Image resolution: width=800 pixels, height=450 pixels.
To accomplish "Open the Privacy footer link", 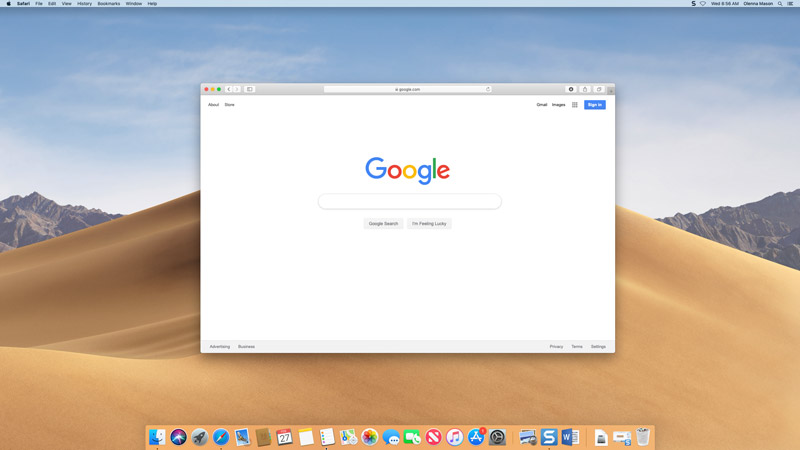I will click(556, 346).
